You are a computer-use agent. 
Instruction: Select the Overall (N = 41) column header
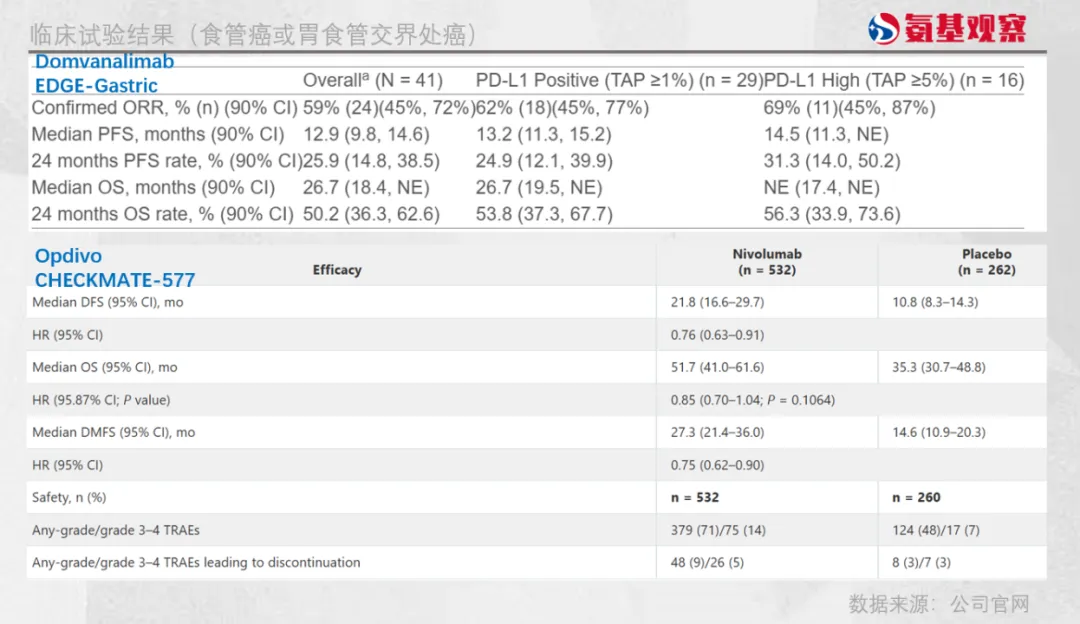tap(372, 80)
